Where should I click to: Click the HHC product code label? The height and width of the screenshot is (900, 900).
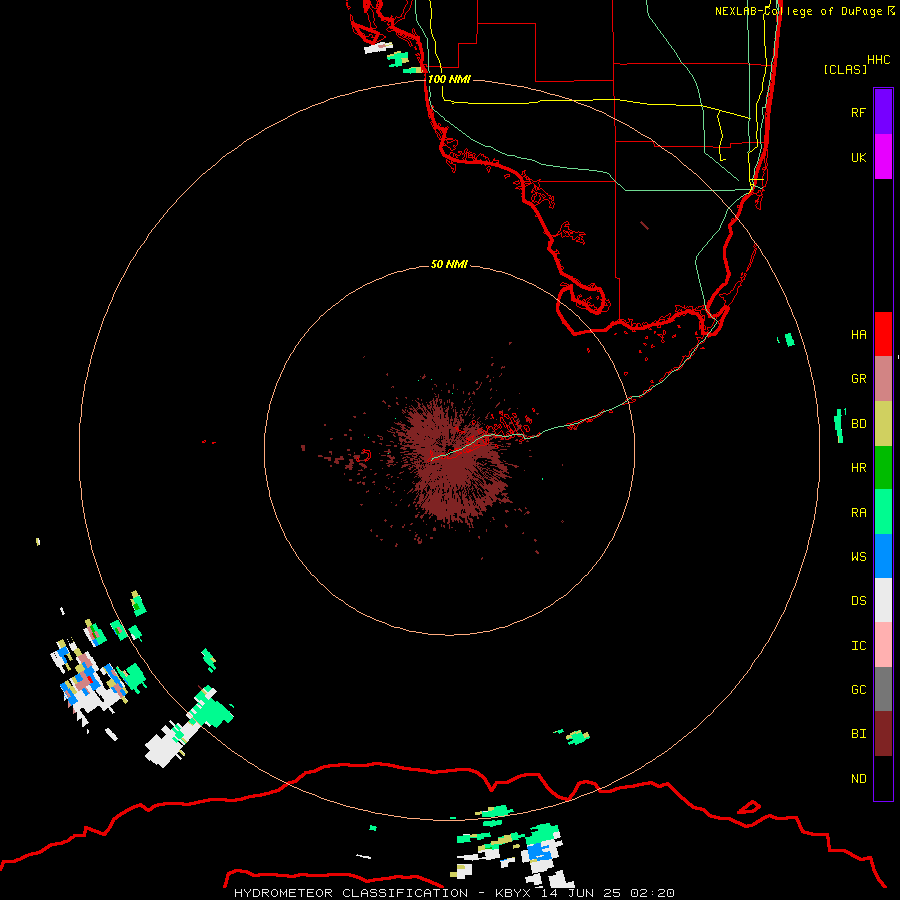coord(879,60)
